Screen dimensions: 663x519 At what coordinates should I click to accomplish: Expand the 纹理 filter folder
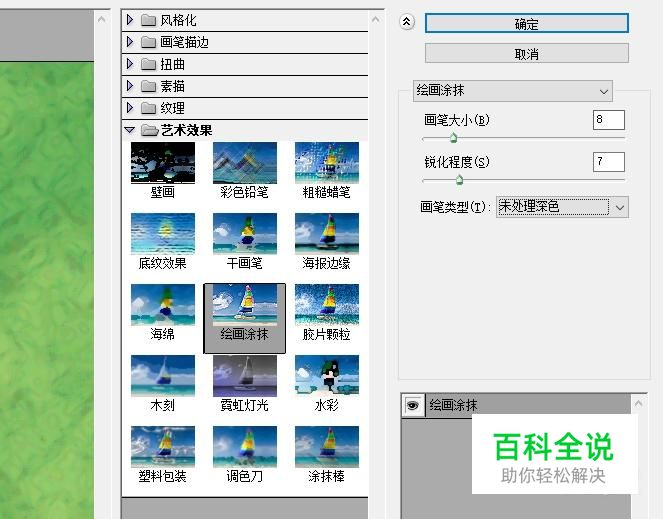click(130, 107)
